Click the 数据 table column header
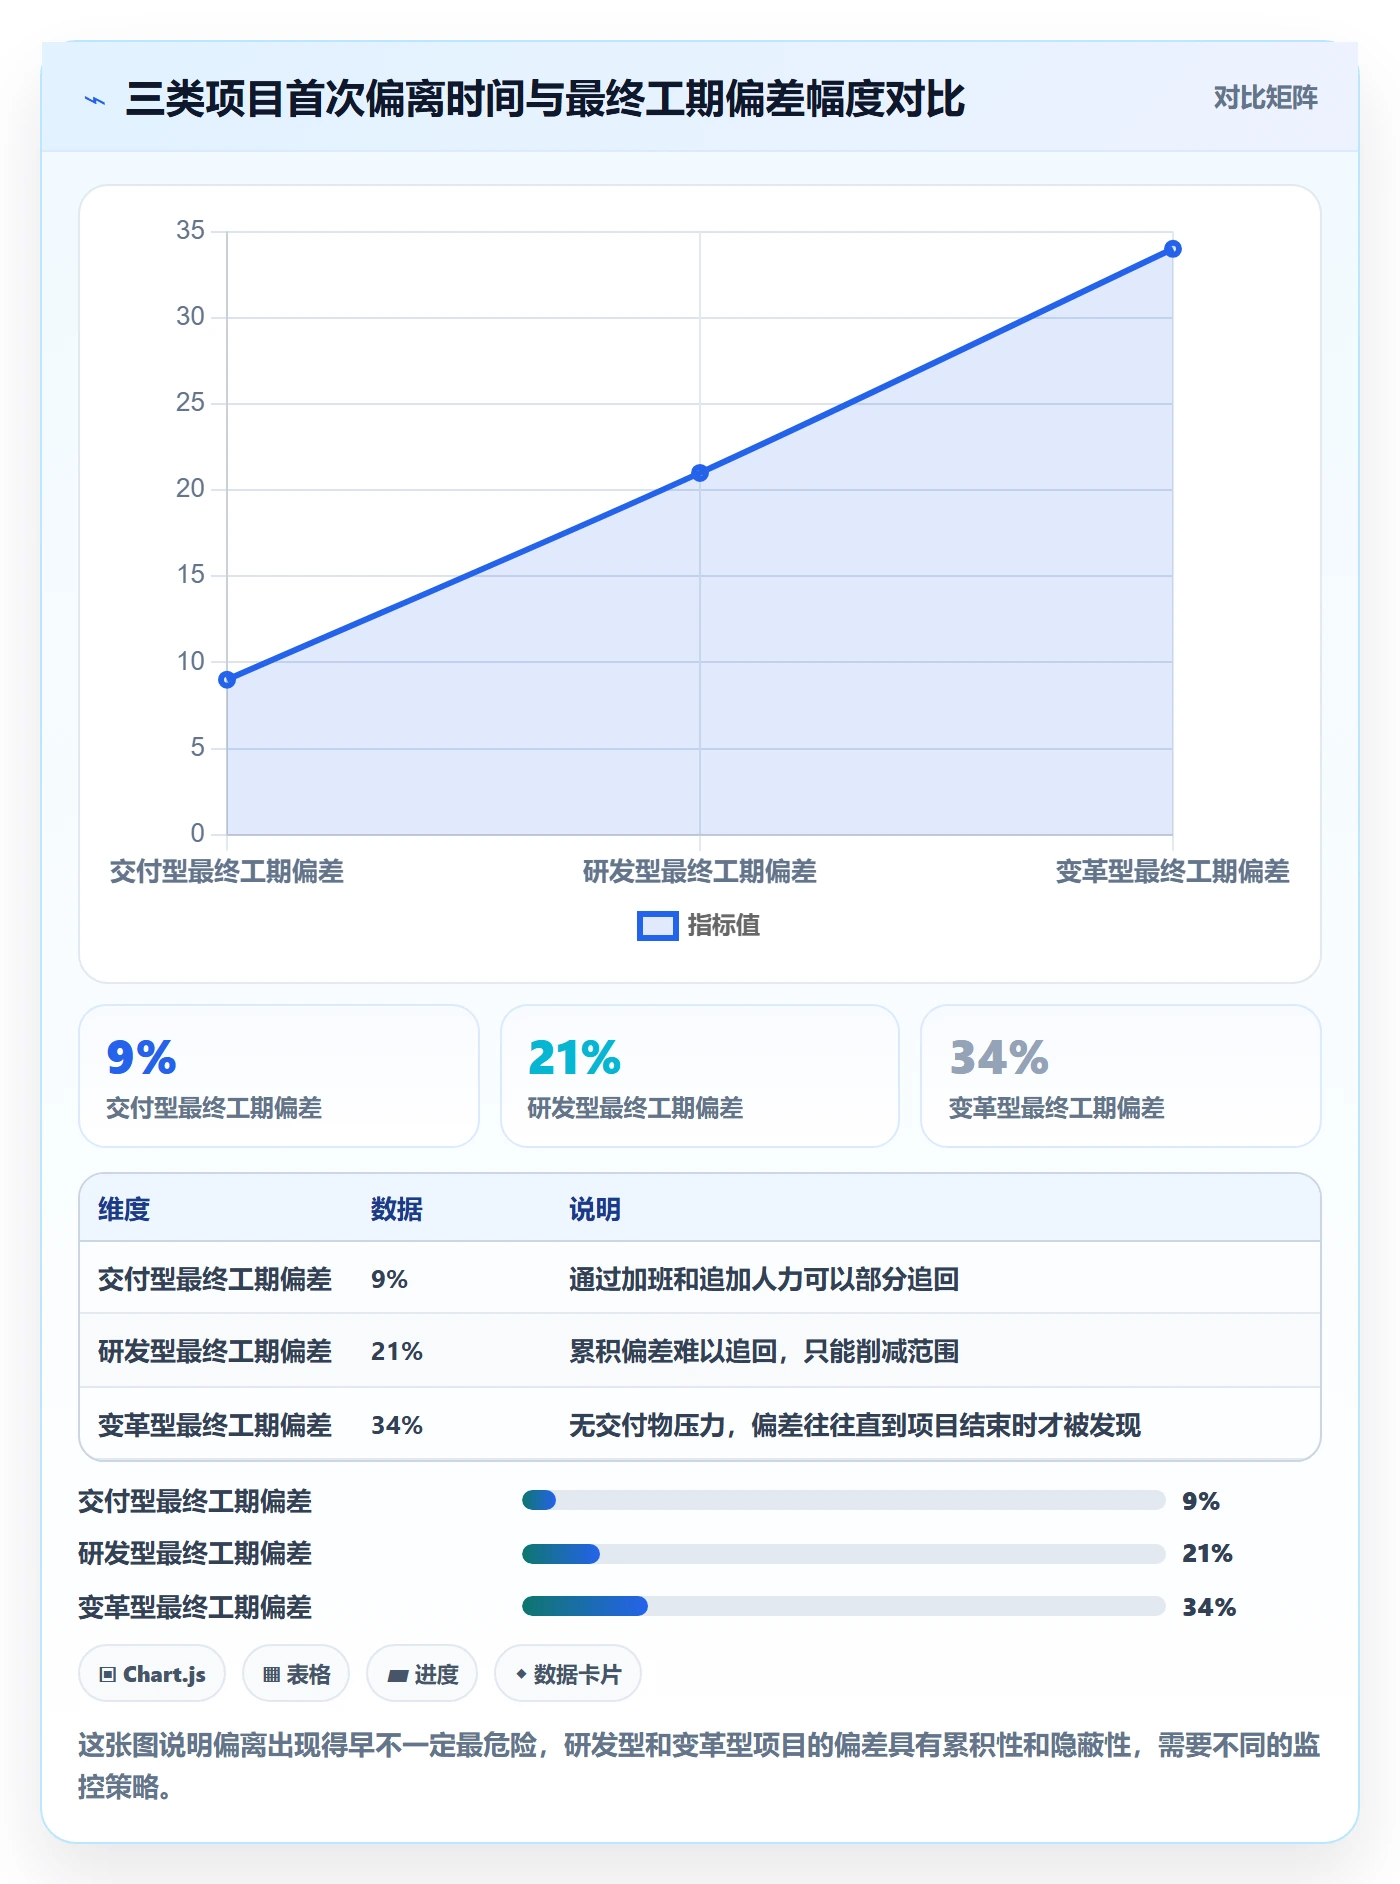This screenshot has height=1884, width=1400. coord(397,1210)
